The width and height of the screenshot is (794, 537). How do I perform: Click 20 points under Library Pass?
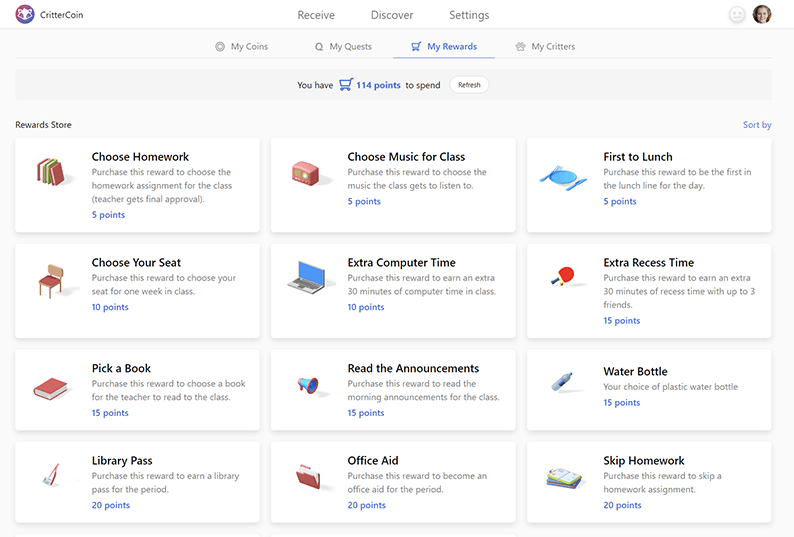point(110,505)
